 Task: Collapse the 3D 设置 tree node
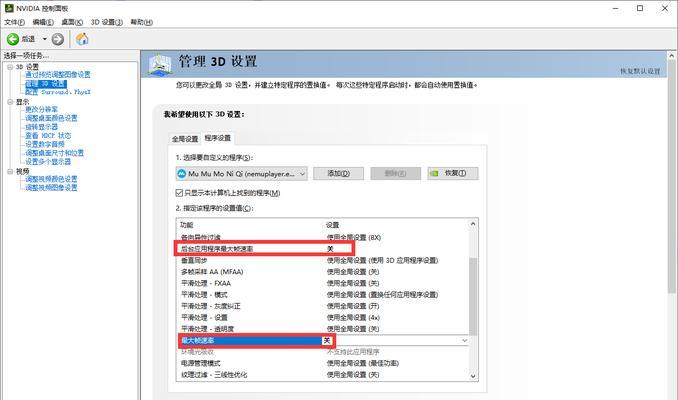coord(10,67)
